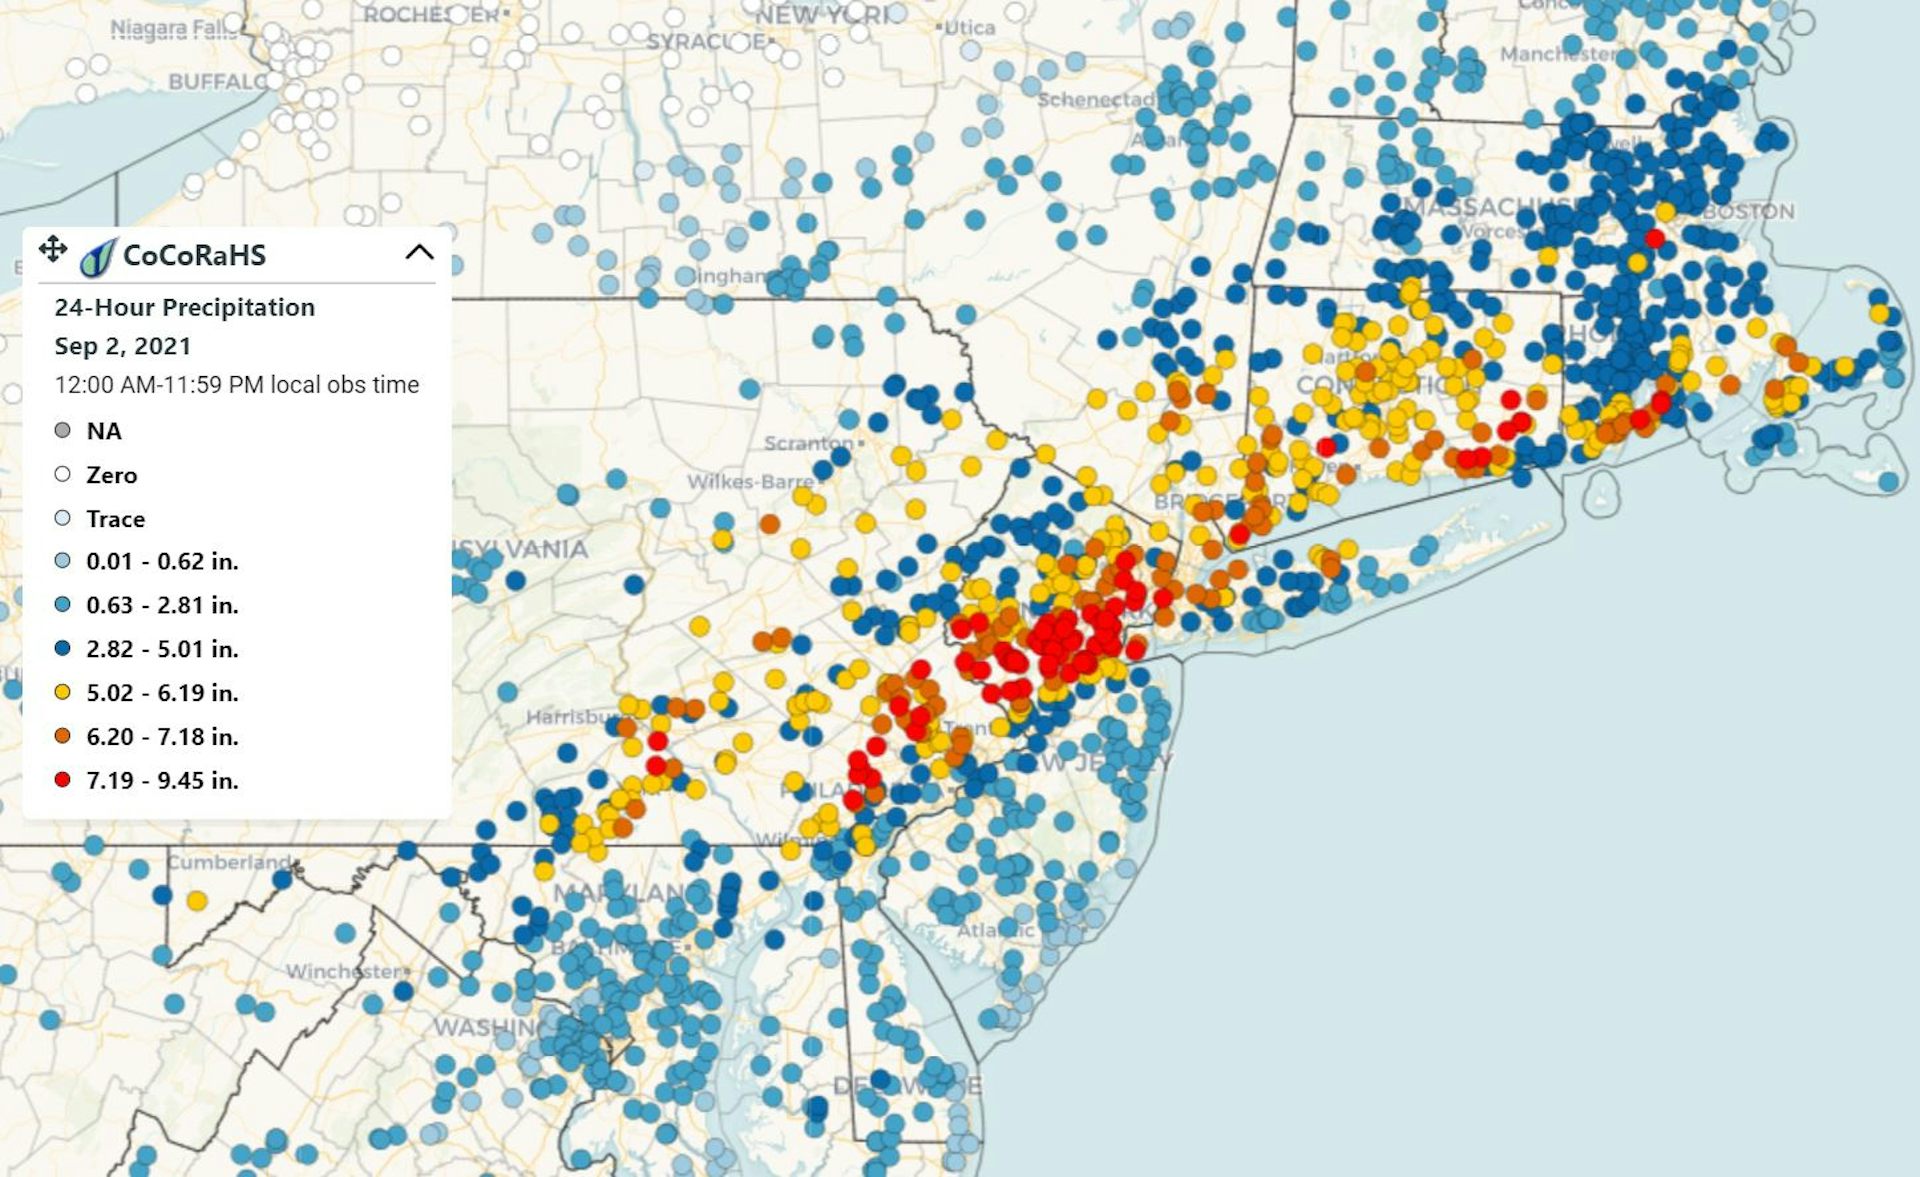Screen dimensions: 1920x1177
Task: Click the Winchester city label on map
Action: pos(345,971)
